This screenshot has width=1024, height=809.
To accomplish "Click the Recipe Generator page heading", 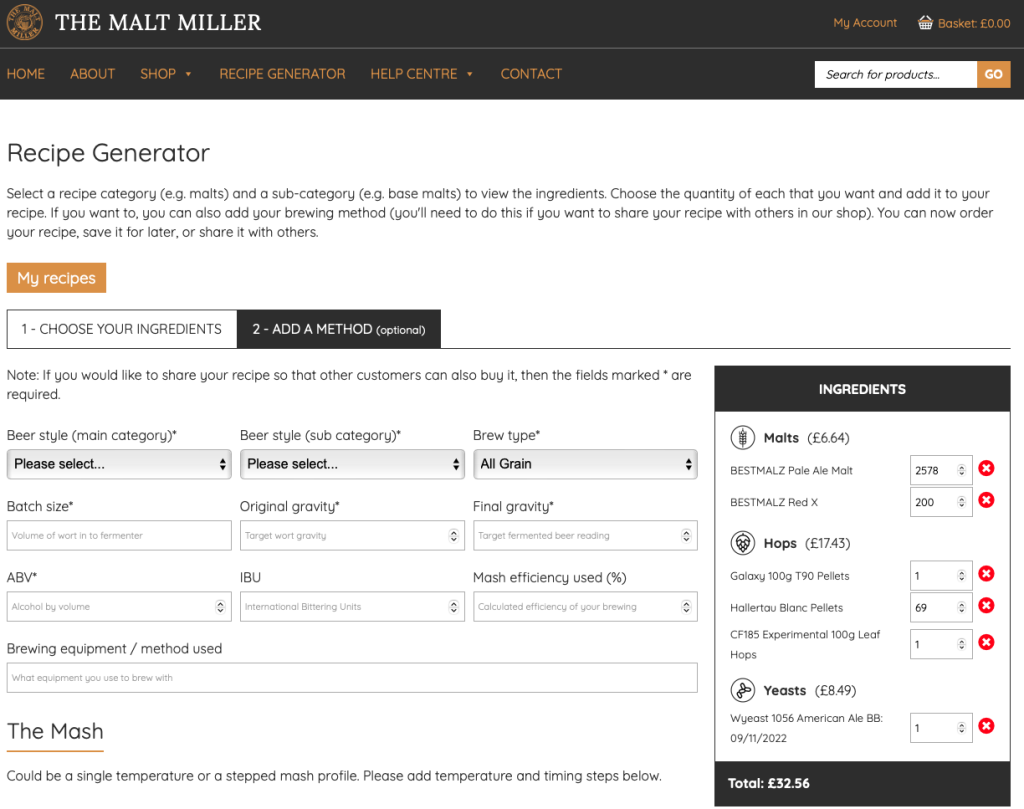I will click(x=108, y=153).
